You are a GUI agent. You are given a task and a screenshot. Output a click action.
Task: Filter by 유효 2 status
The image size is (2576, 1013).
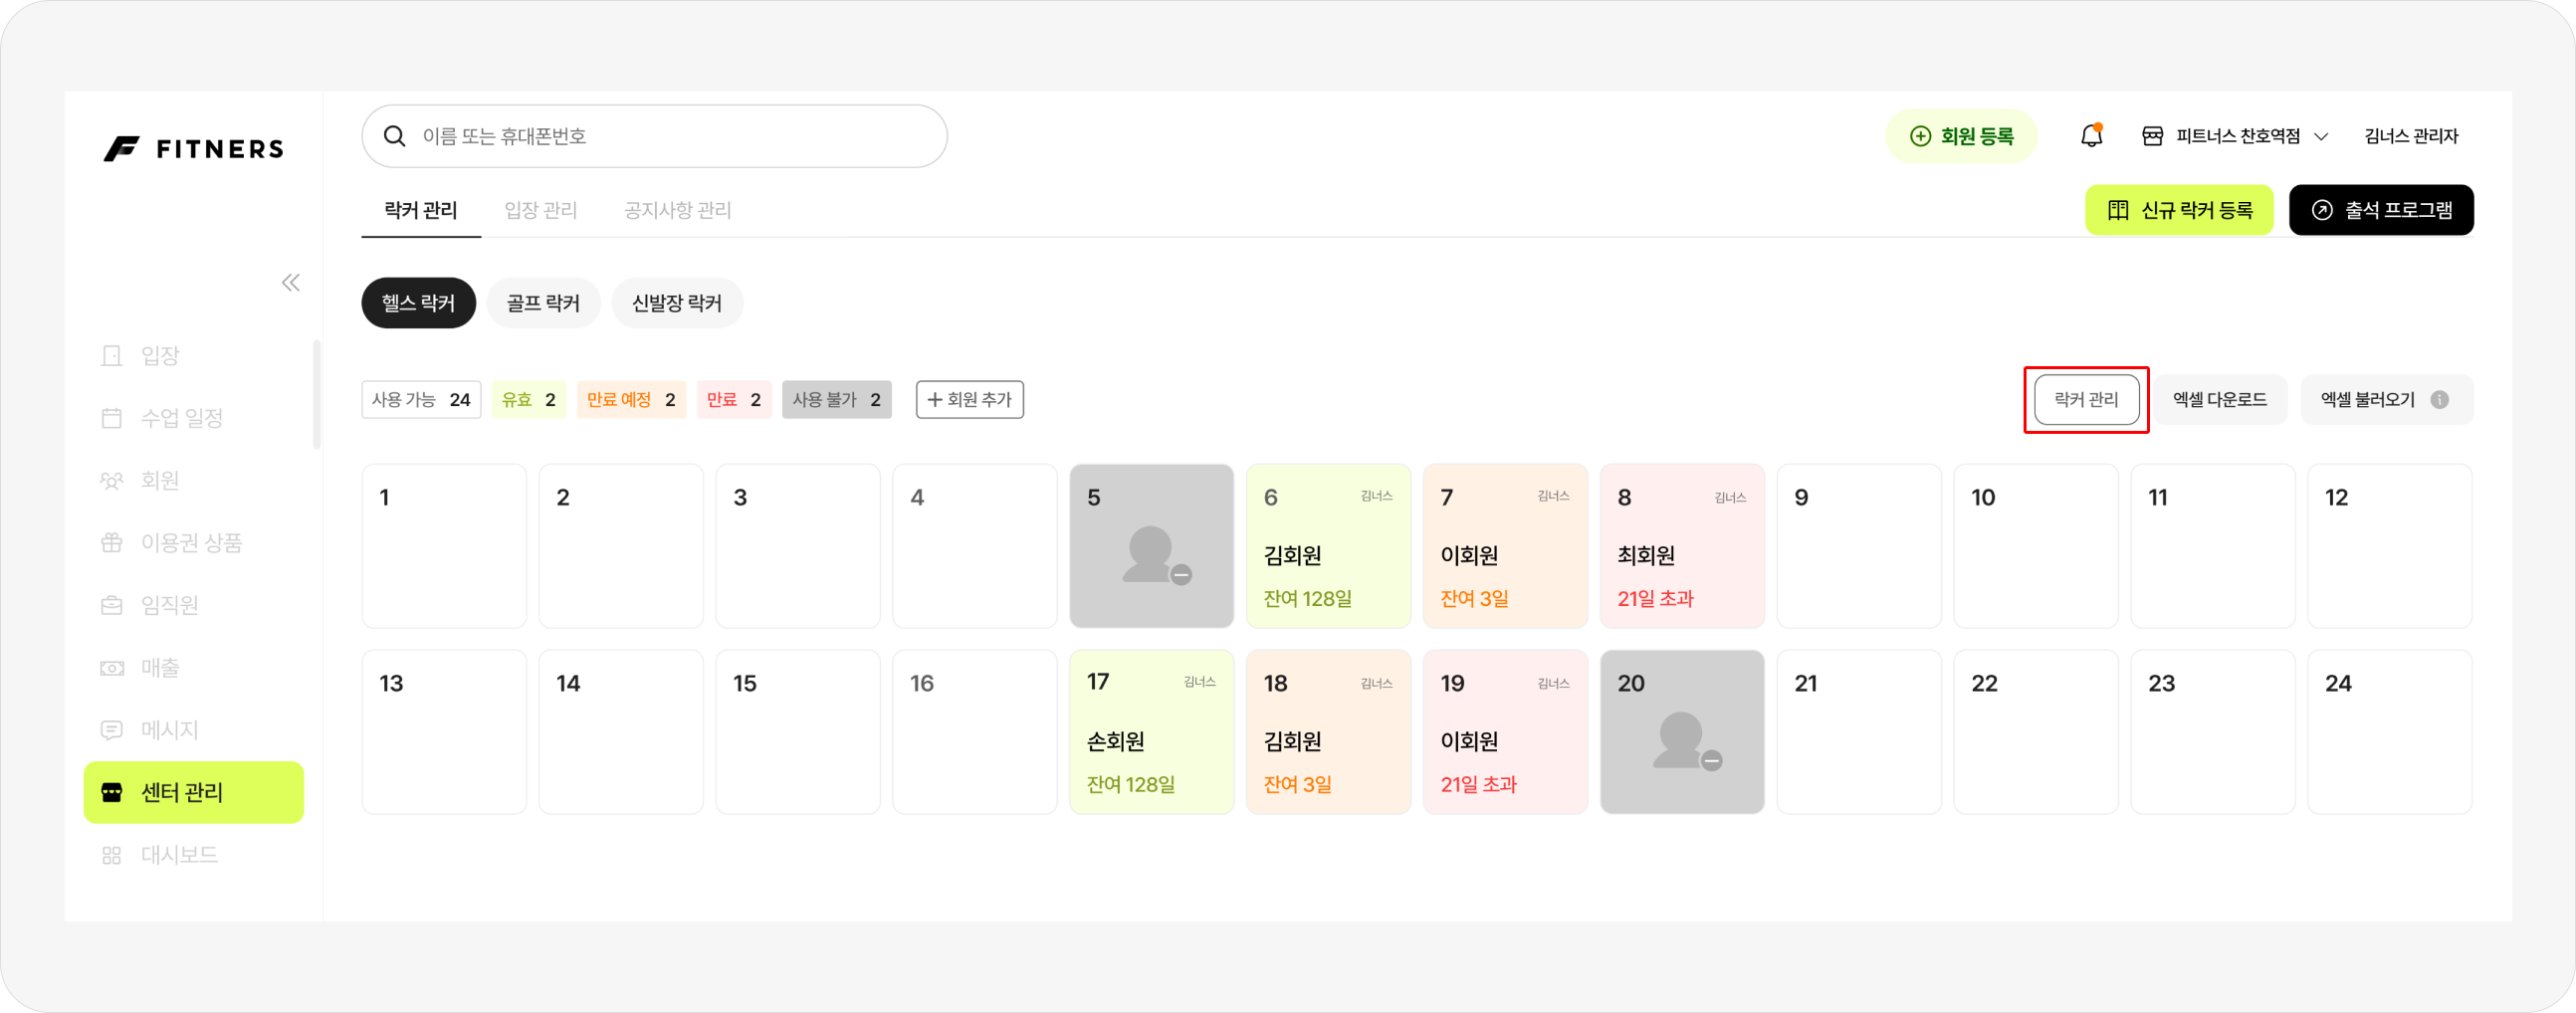coord(529,400)
